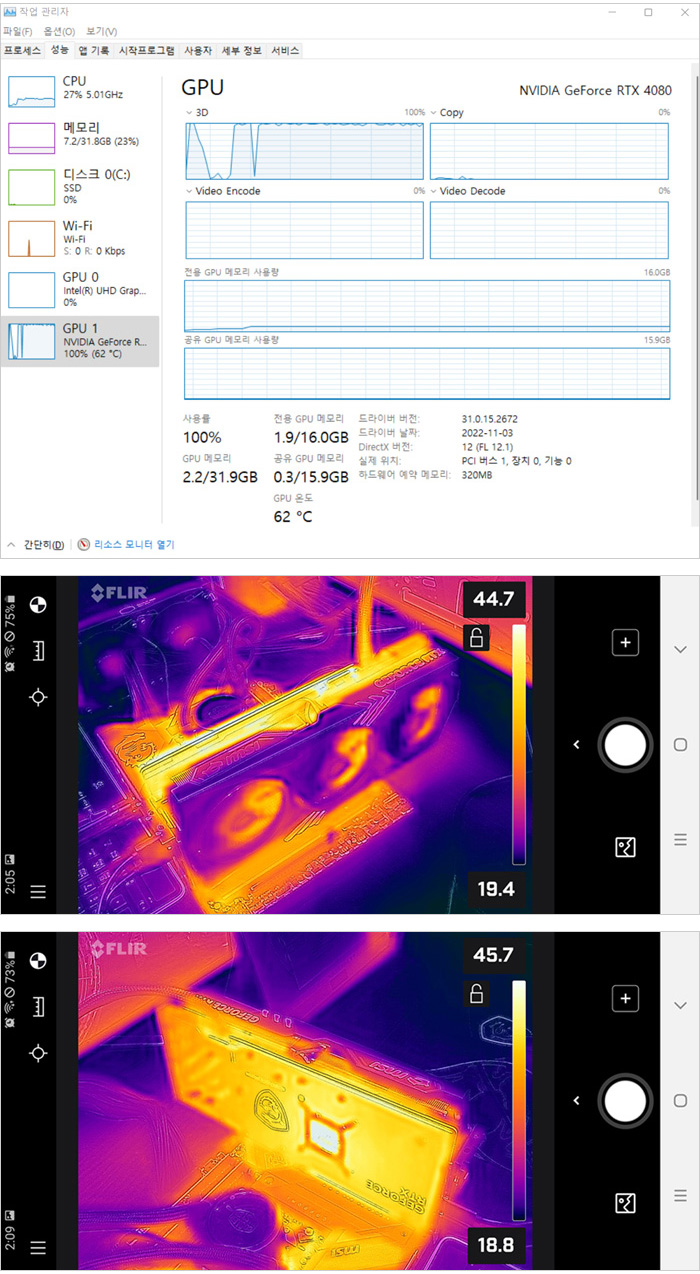
Task: Select 디스크 0(C:) in the sidebar
Action: pyautogui.click(x=80, y=186)
